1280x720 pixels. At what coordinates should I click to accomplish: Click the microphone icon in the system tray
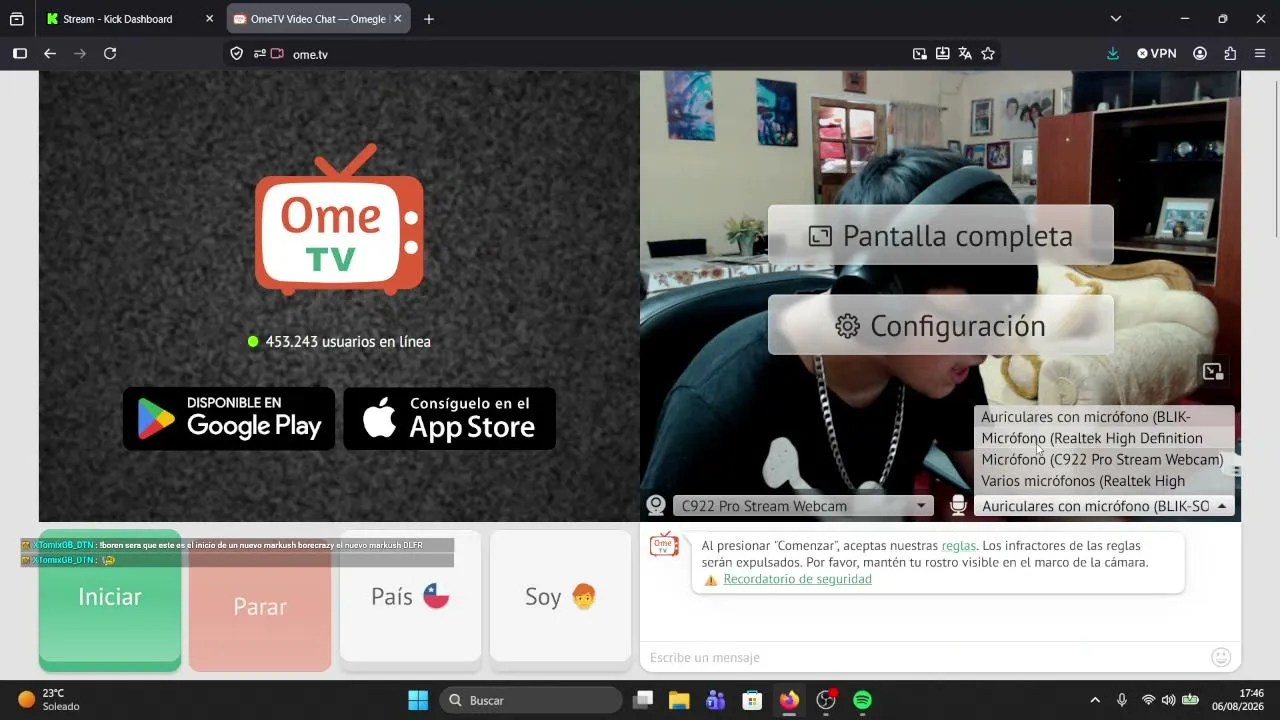1122,700
